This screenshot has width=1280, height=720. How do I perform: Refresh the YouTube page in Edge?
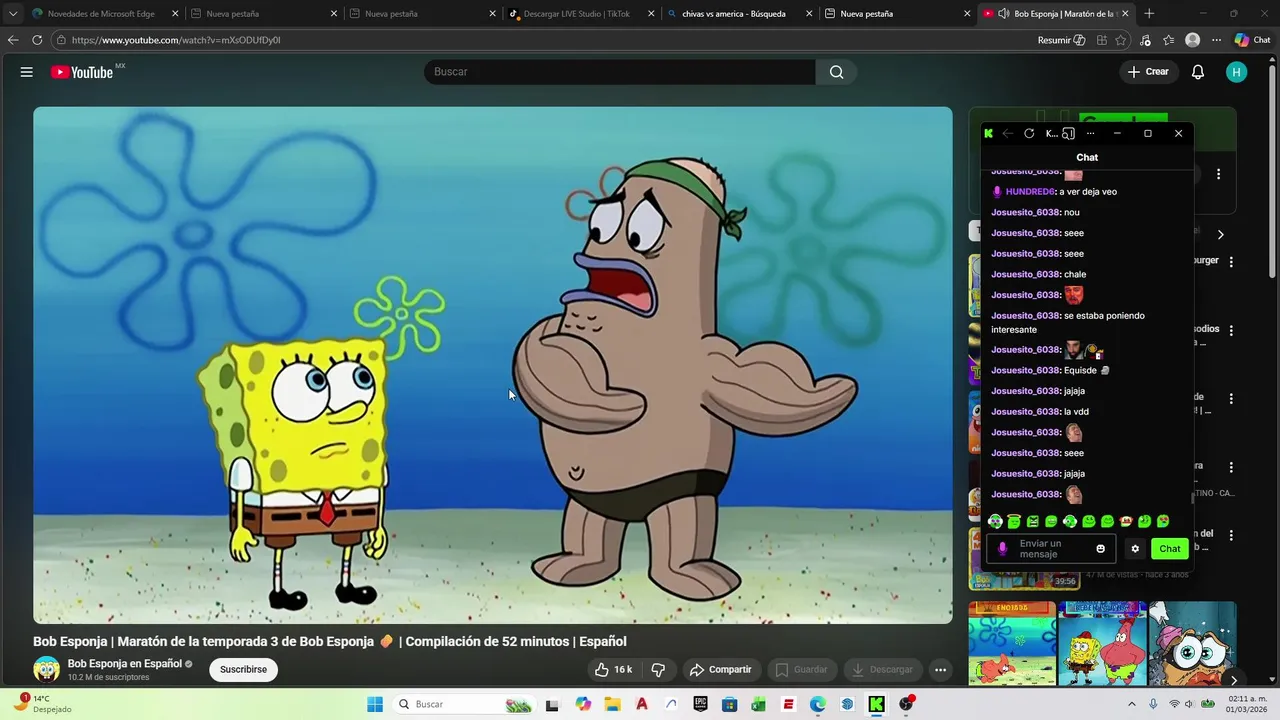point(37,40)
